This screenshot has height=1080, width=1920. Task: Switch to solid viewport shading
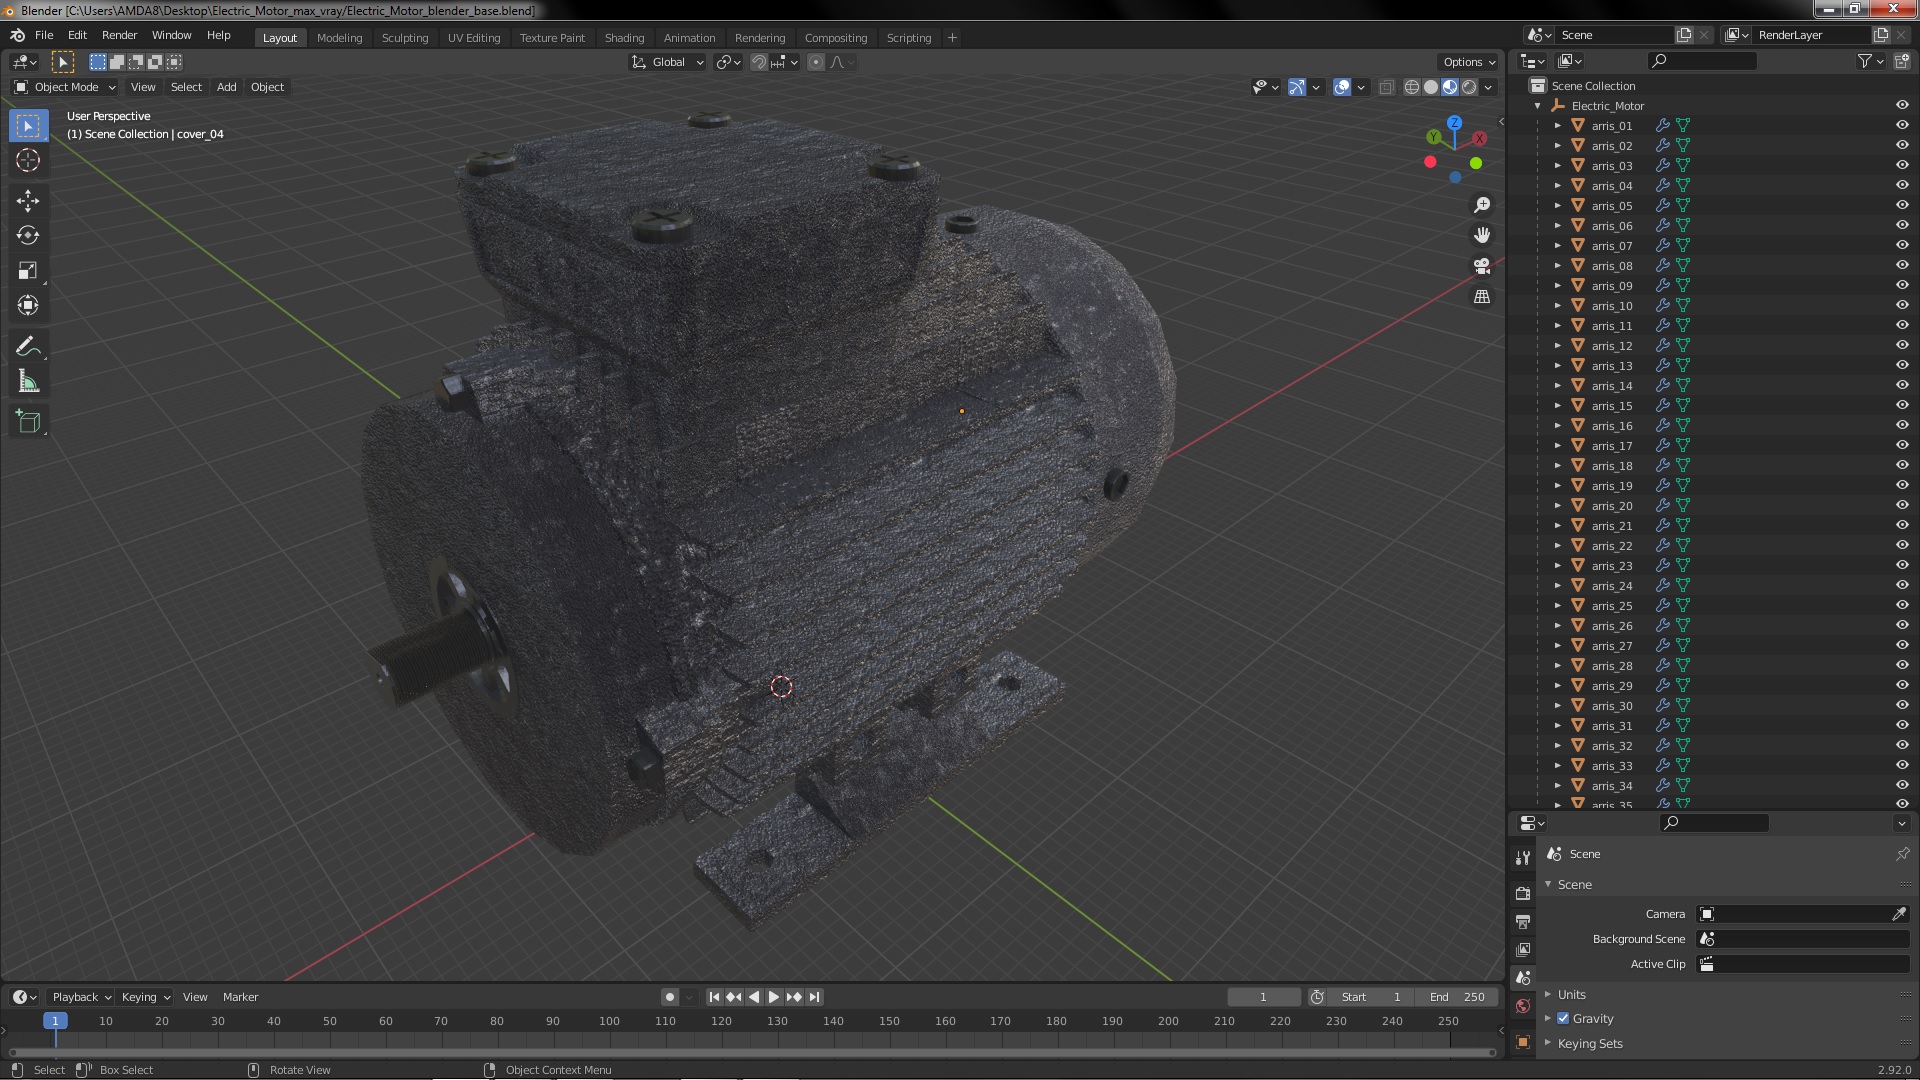click(x=1431, y=87)
